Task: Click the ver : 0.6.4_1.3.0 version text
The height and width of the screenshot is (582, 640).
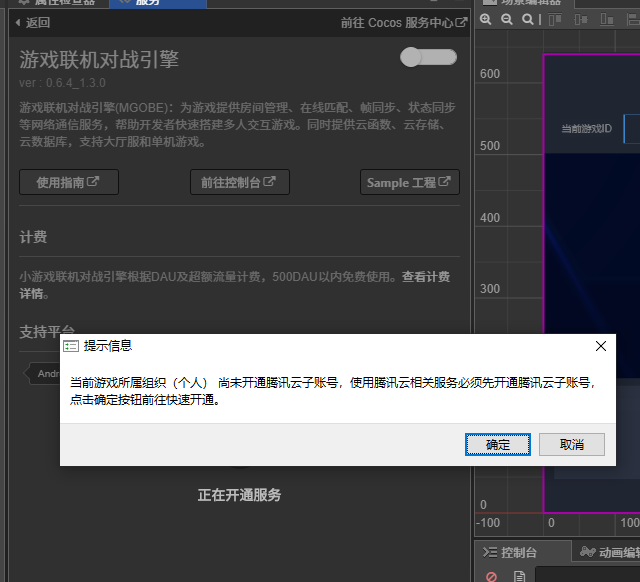Action: coord(62,83)
